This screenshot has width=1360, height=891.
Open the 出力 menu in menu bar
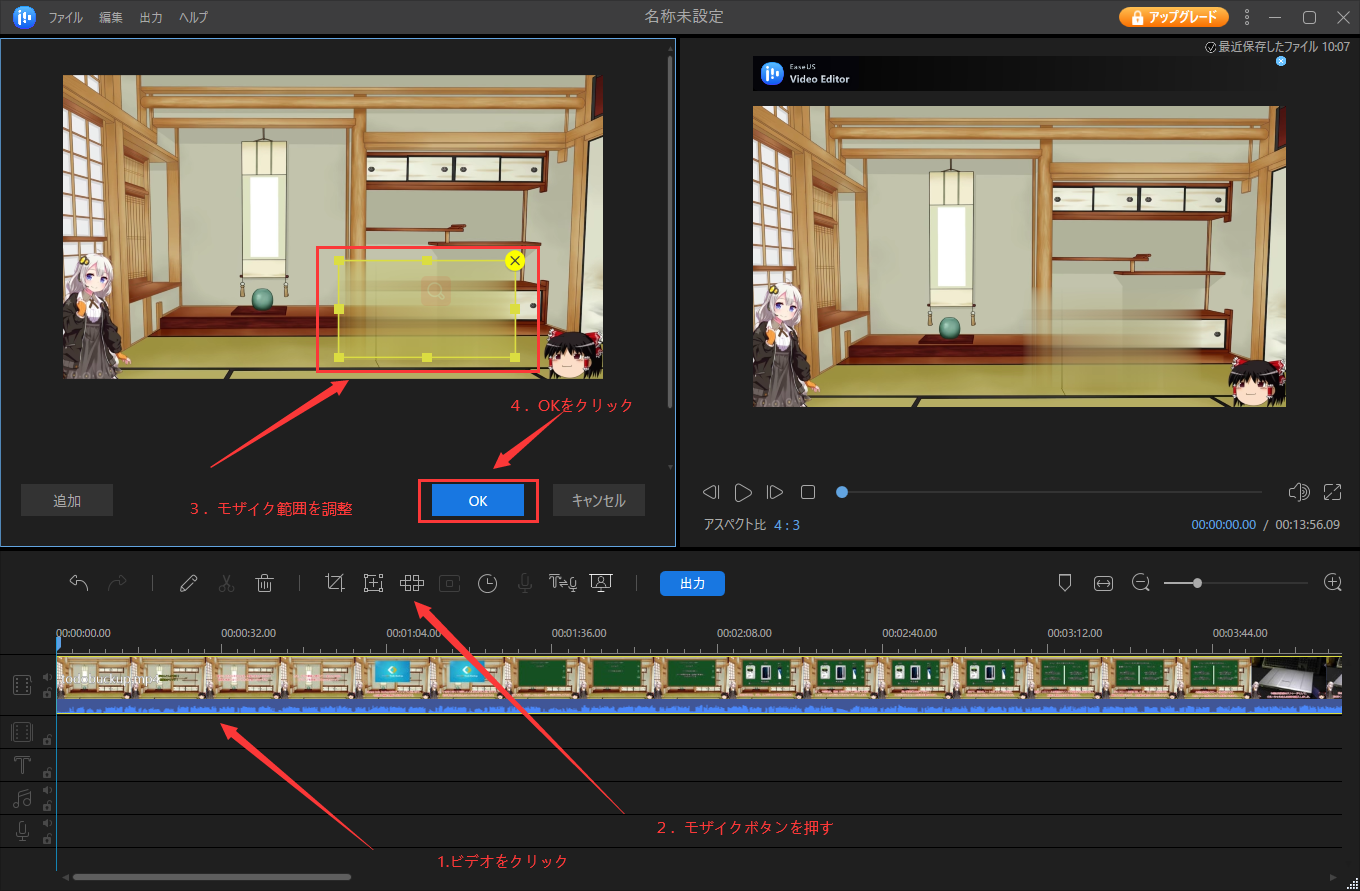click(151, 18)
